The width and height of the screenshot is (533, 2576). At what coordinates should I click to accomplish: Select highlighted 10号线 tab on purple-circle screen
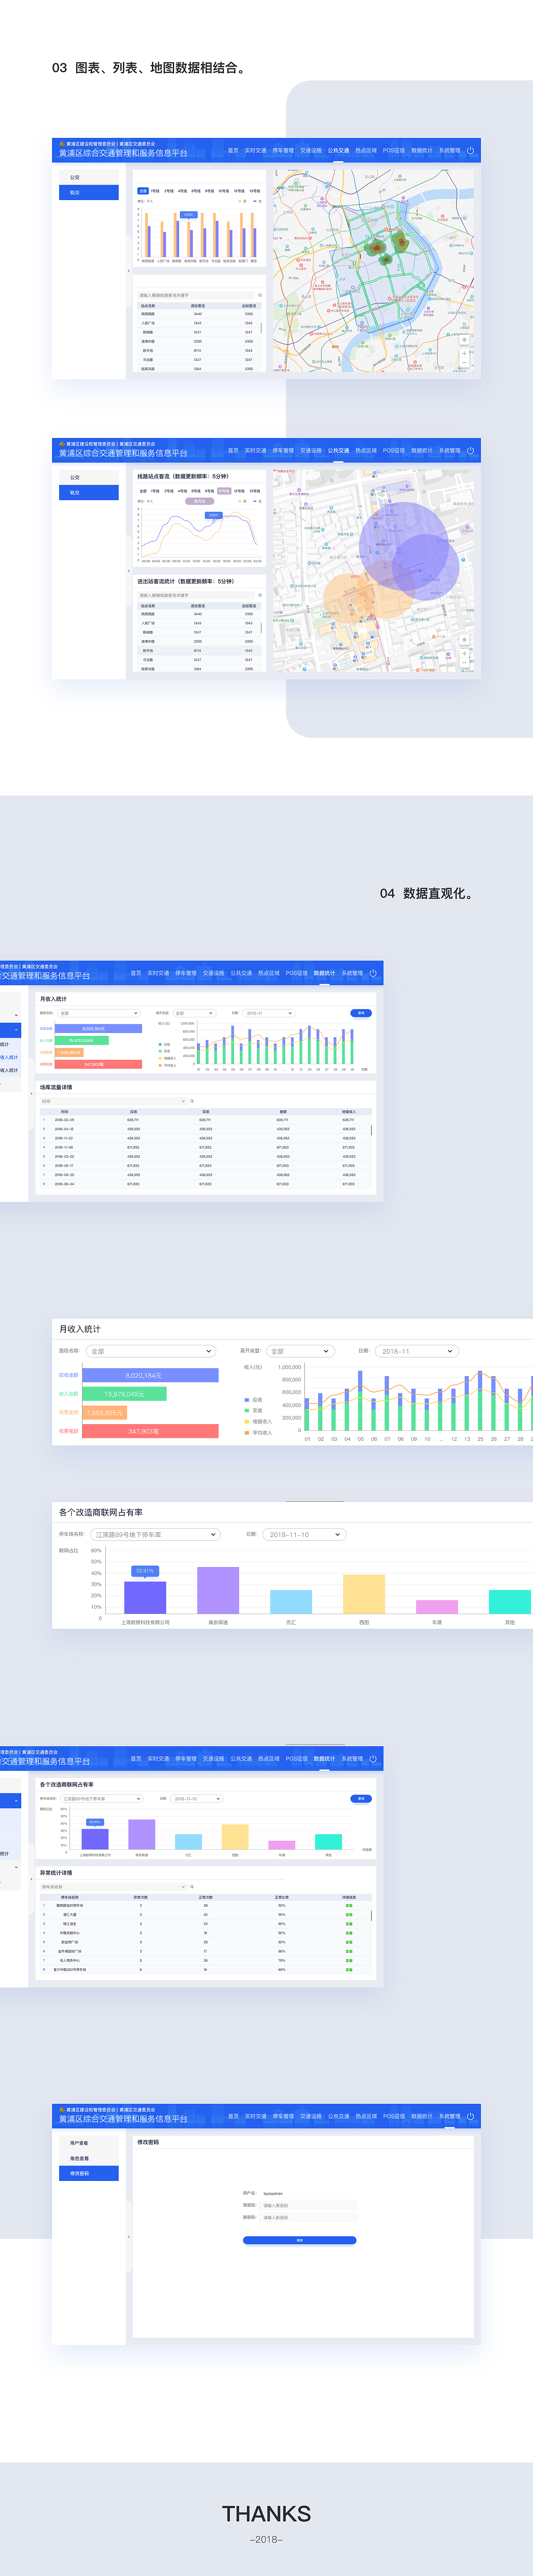(224, 491)
